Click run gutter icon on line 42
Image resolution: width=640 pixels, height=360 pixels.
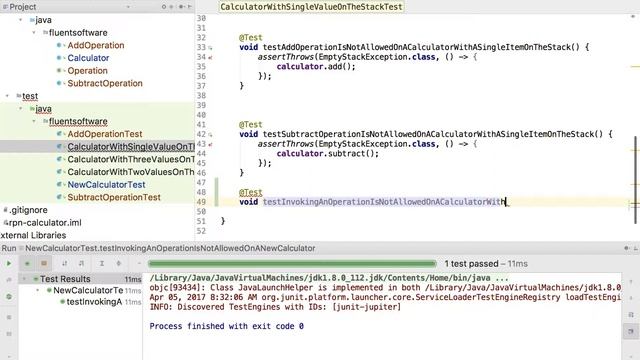click(x=211, y=134)
